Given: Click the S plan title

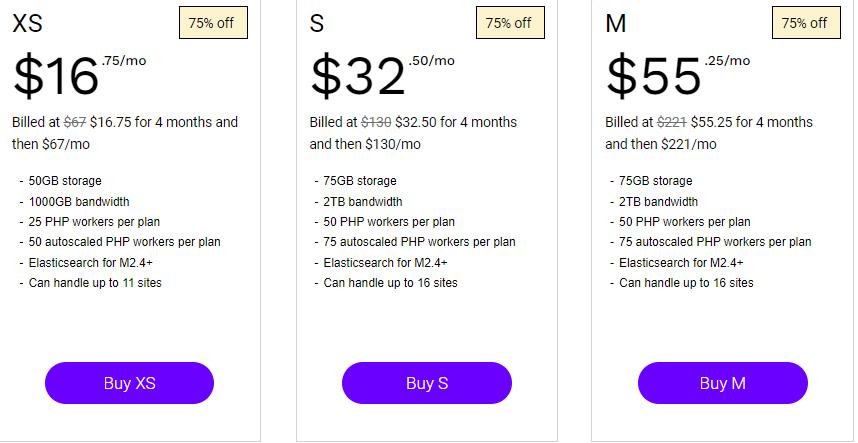Looking at the screenshot, I should [317, 25].
